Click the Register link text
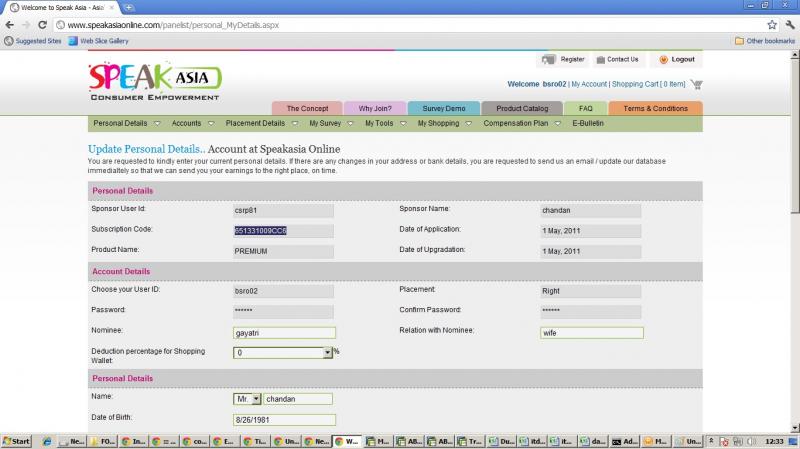The image size is (800, 449). click(x=572, y=60)
